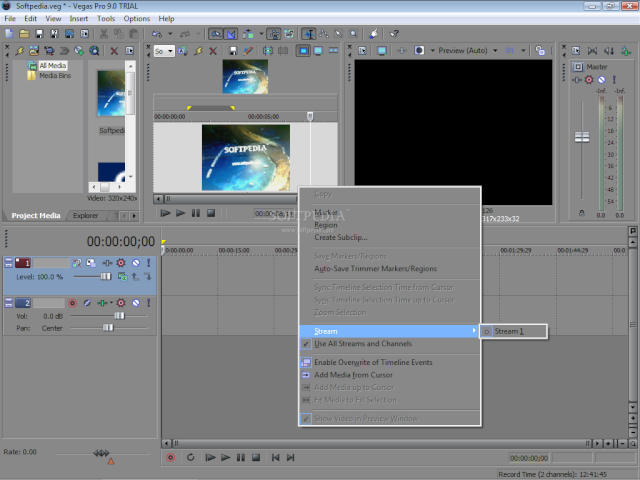Select the Normal Edit tool icon
Viewport: 640px width, 480px height.
[309, 33]
